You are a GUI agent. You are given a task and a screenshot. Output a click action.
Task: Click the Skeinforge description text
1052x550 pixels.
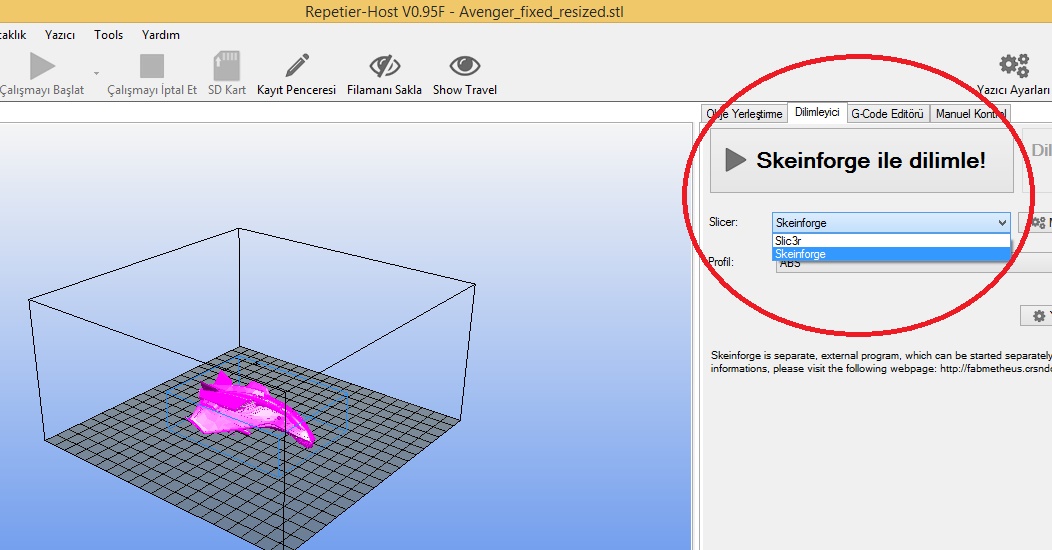coord(881,362)
